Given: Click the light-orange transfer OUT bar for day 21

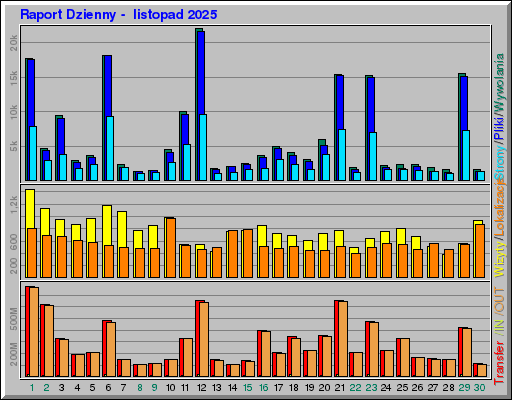Looking at the screenshot, I should (x=343, y=339).
